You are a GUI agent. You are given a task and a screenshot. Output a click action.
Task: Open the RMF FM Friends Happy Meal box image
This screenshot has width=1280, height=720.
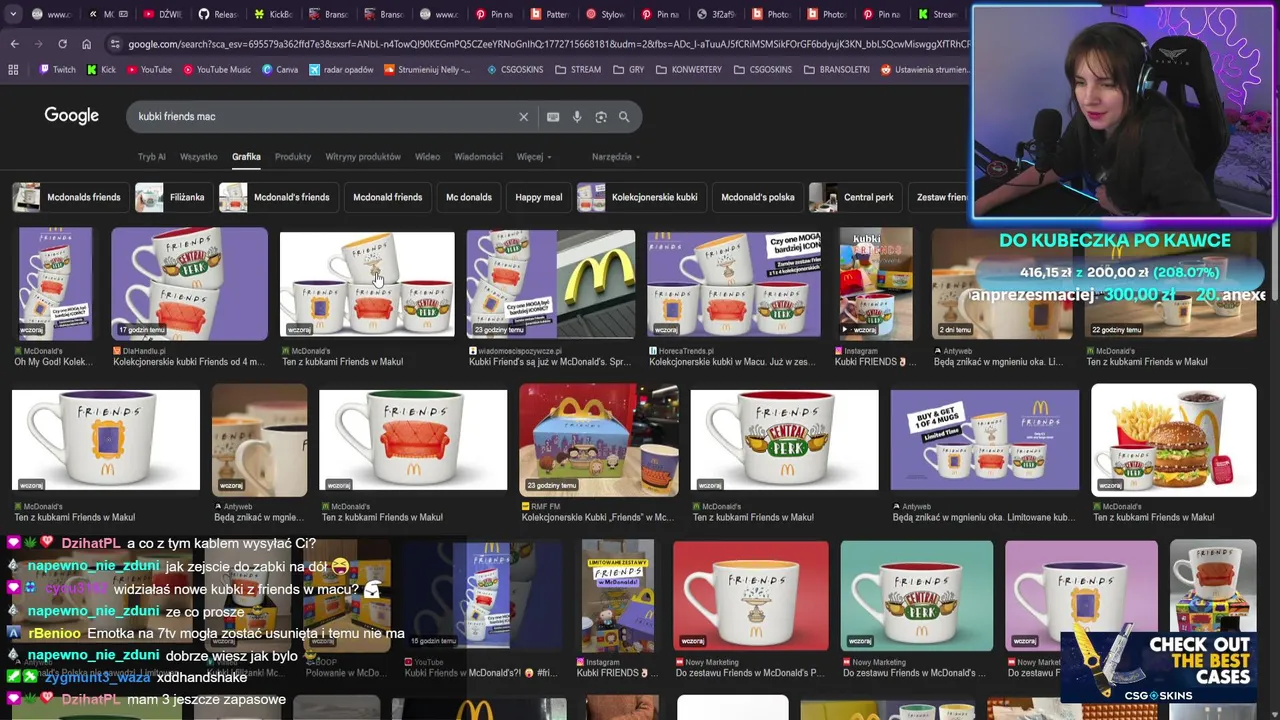tap(598, 440)
